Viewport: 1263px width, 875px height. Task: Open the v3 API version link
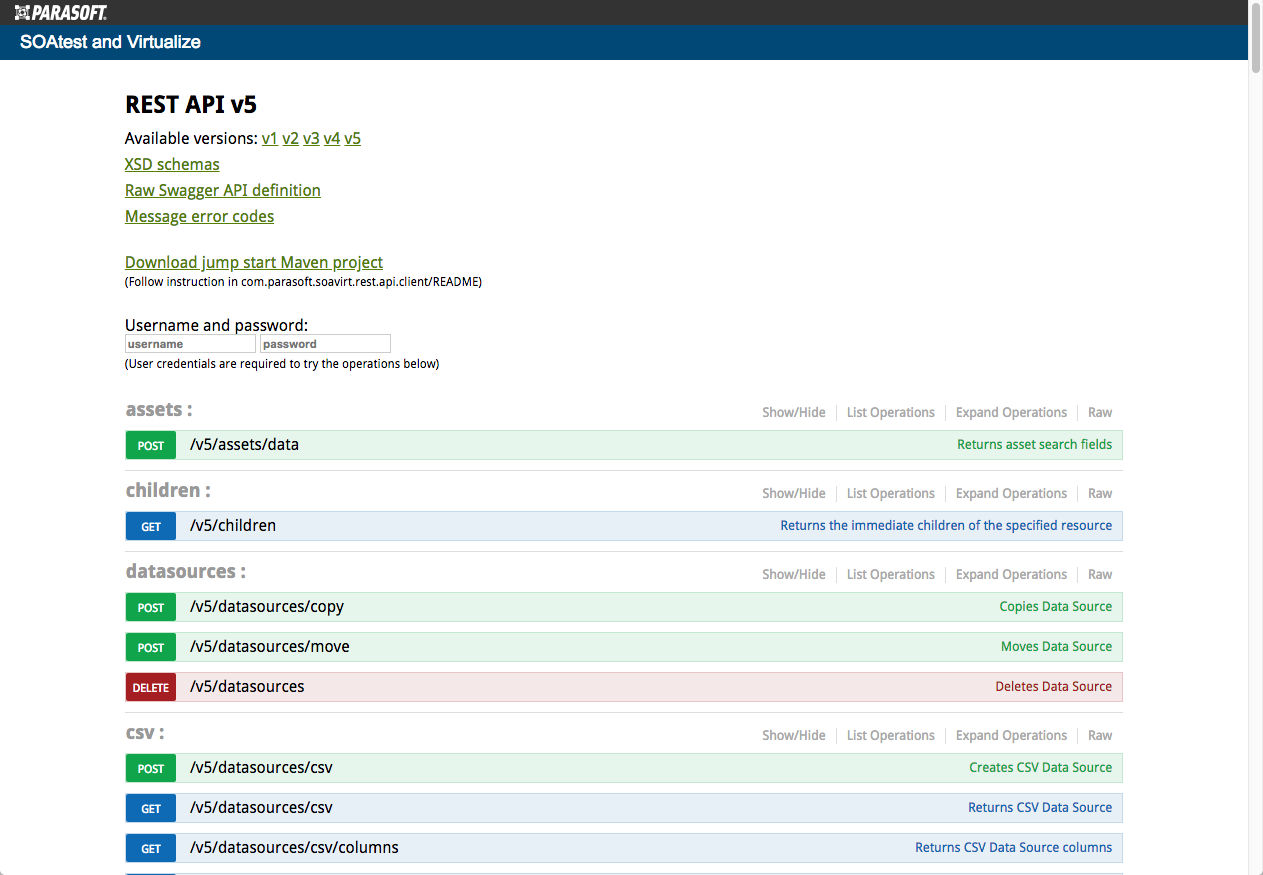point(311,139)
